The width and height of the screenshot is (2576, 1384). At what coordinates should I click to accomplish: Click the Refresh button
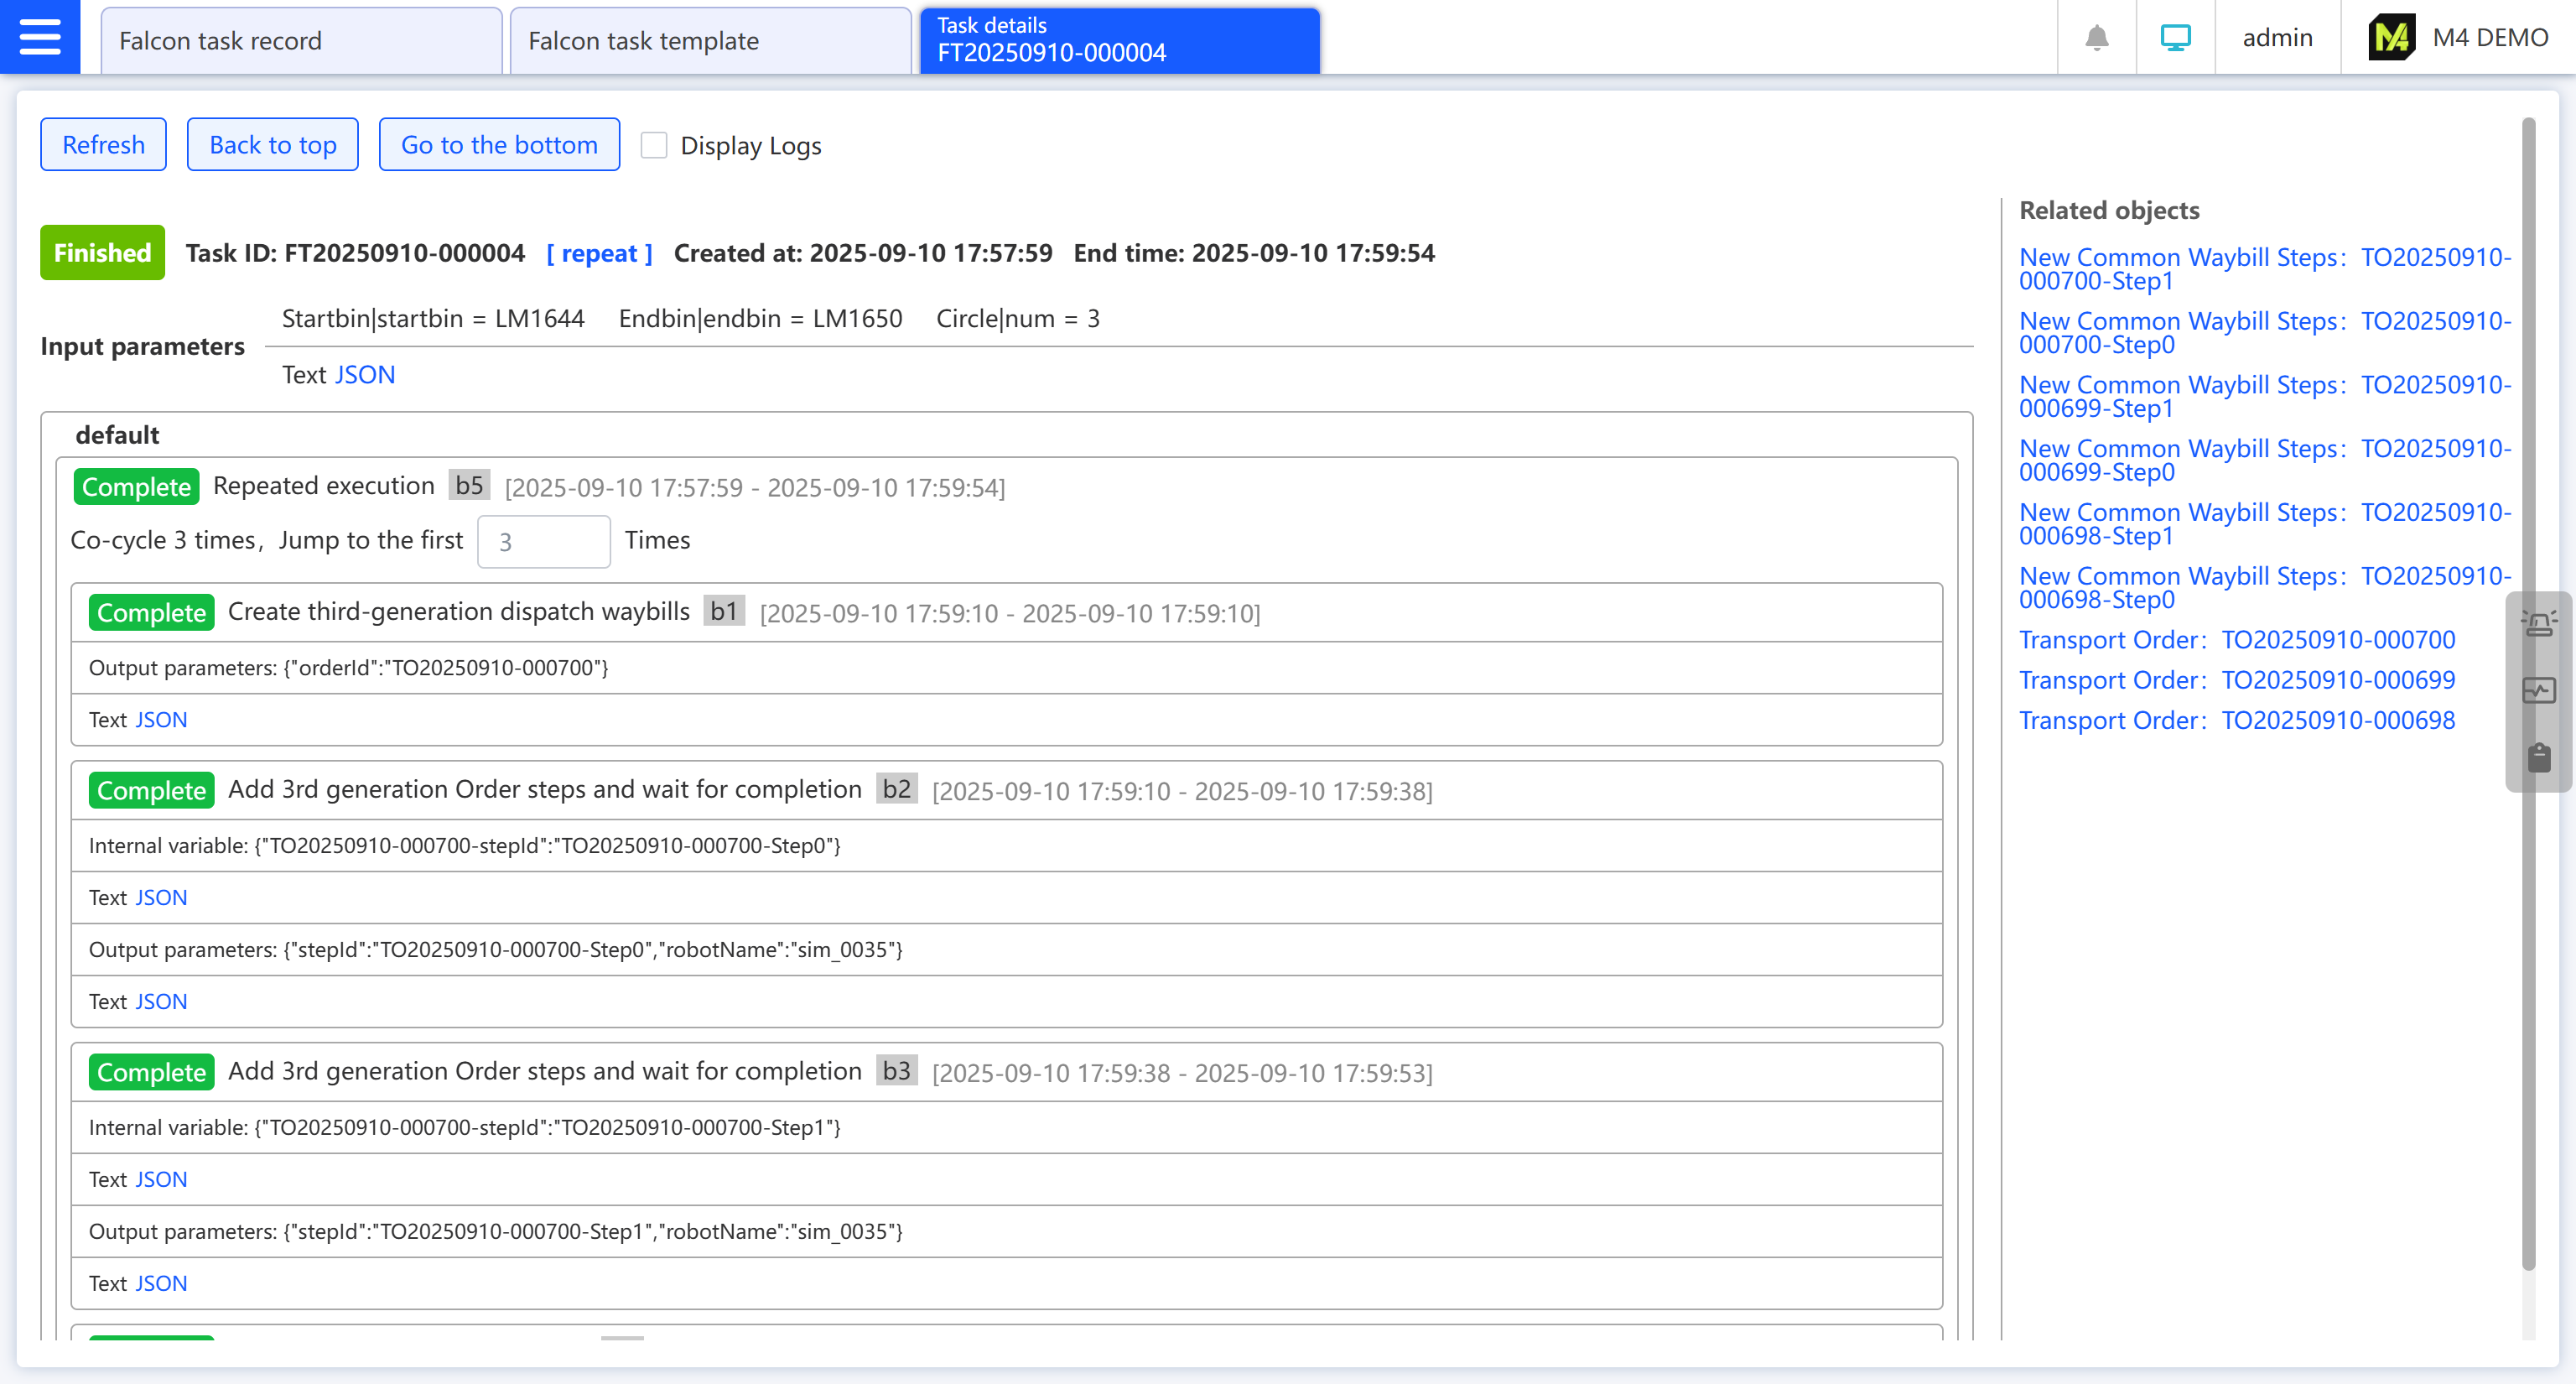[x=103, y=145]
